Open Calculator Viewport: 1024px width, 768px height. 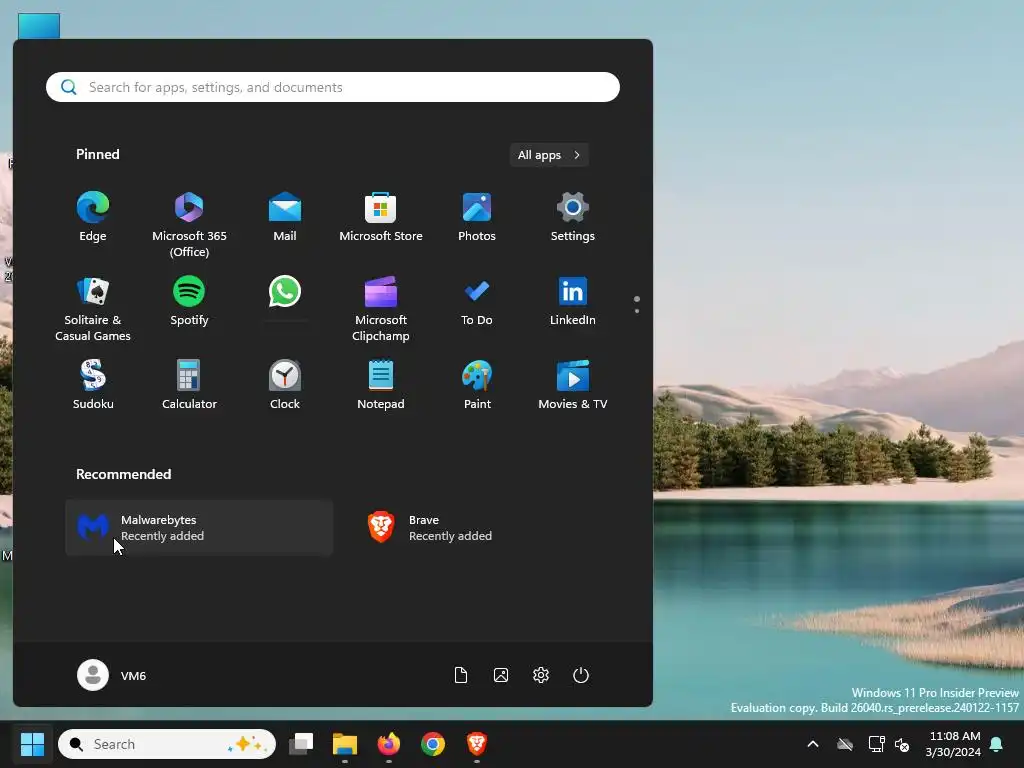[x=189, y=385]
